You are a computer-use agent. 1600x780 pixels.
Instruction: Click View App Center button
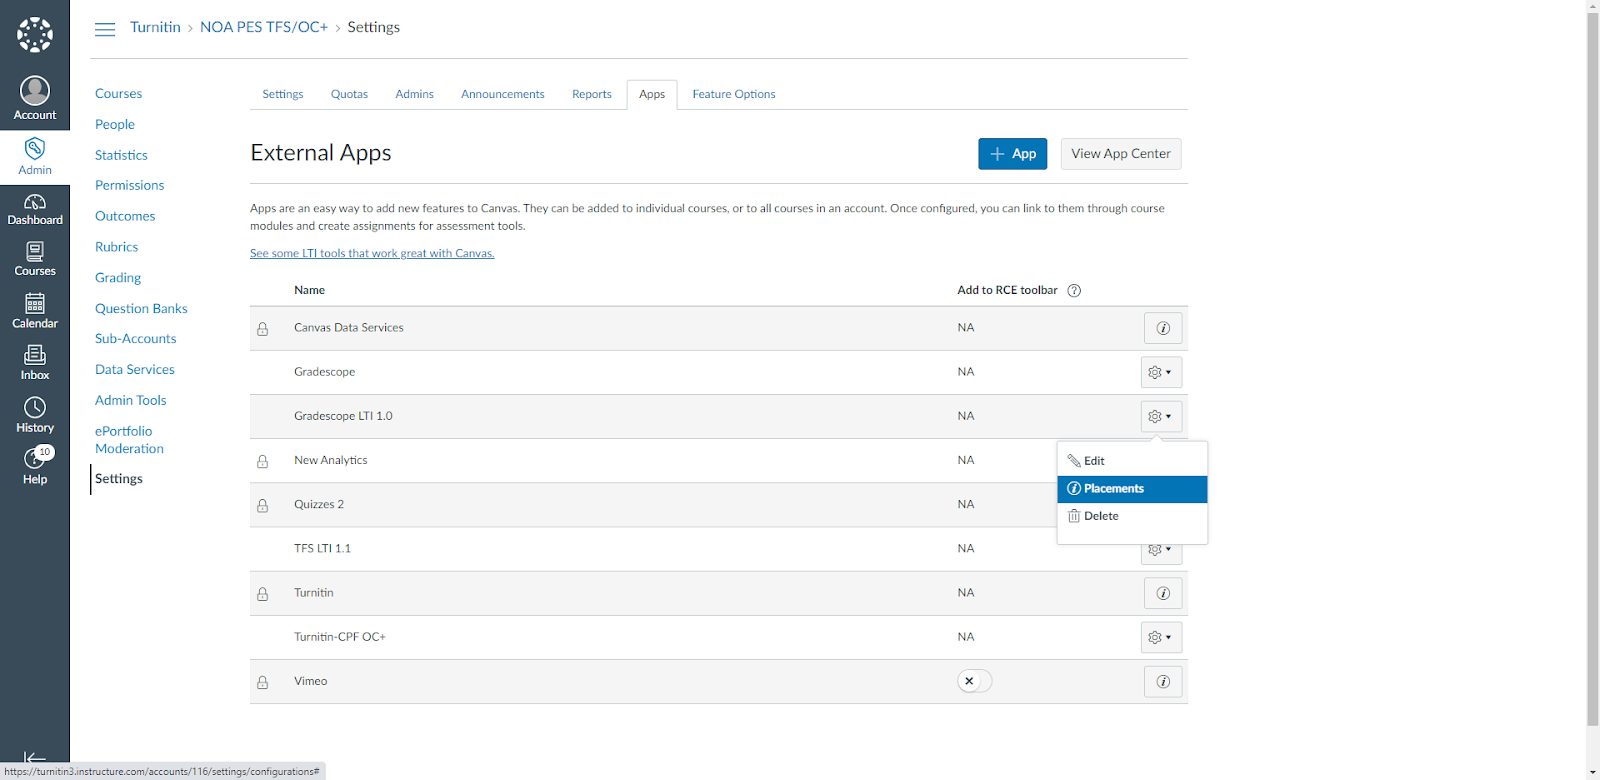(1121, 154)
